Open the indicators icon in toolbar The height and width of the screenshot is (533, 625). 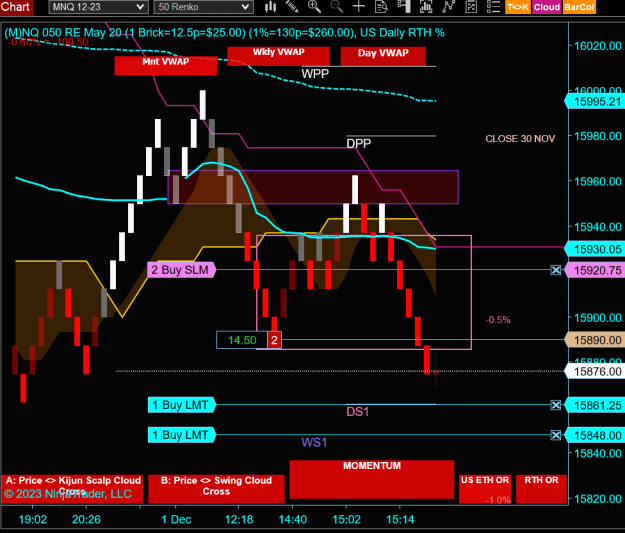[x=426, y=6]
